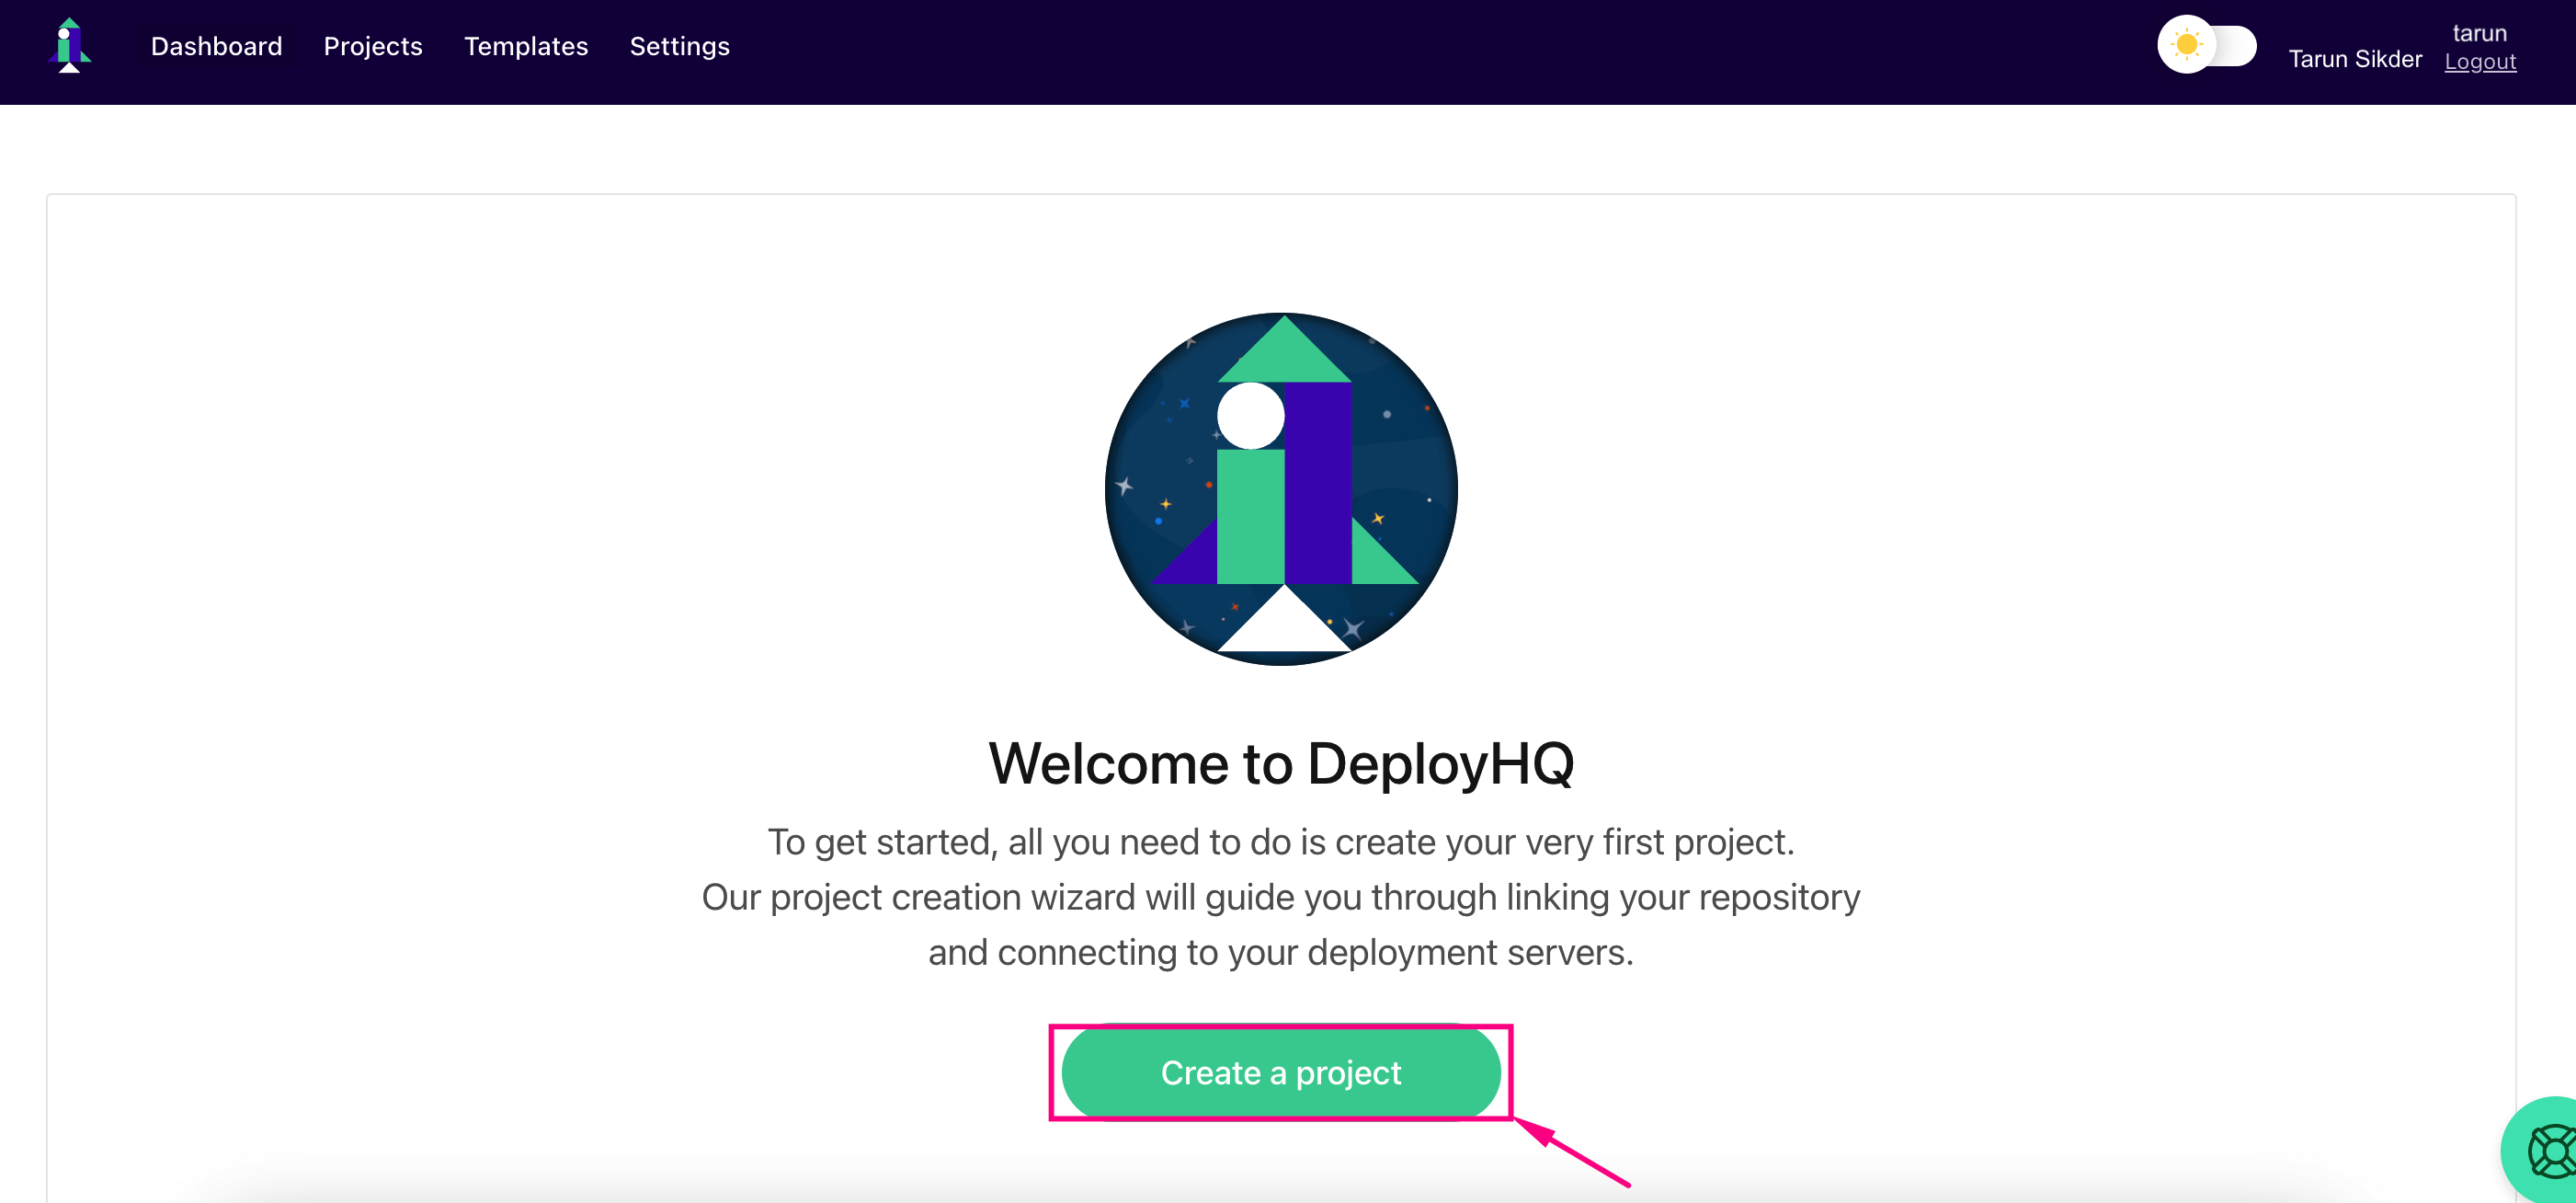Click the green nose cone of rocket

(x=1284, y=355)
